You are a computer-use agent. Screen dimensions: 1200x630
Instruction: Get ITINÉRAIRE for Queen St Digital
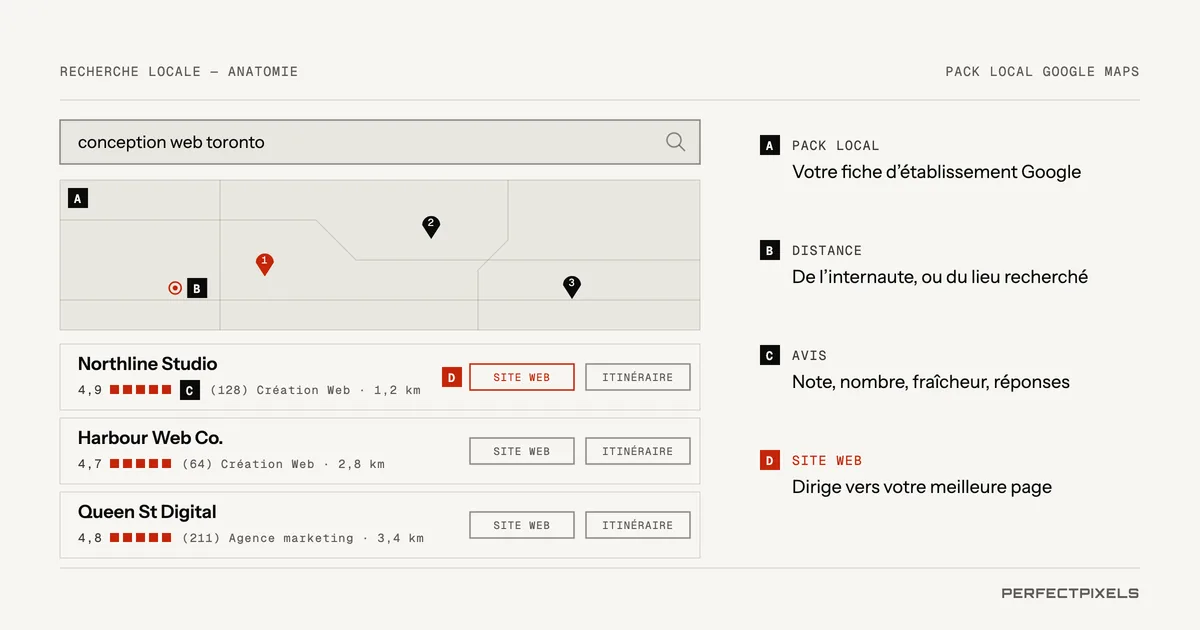point(638,525)
